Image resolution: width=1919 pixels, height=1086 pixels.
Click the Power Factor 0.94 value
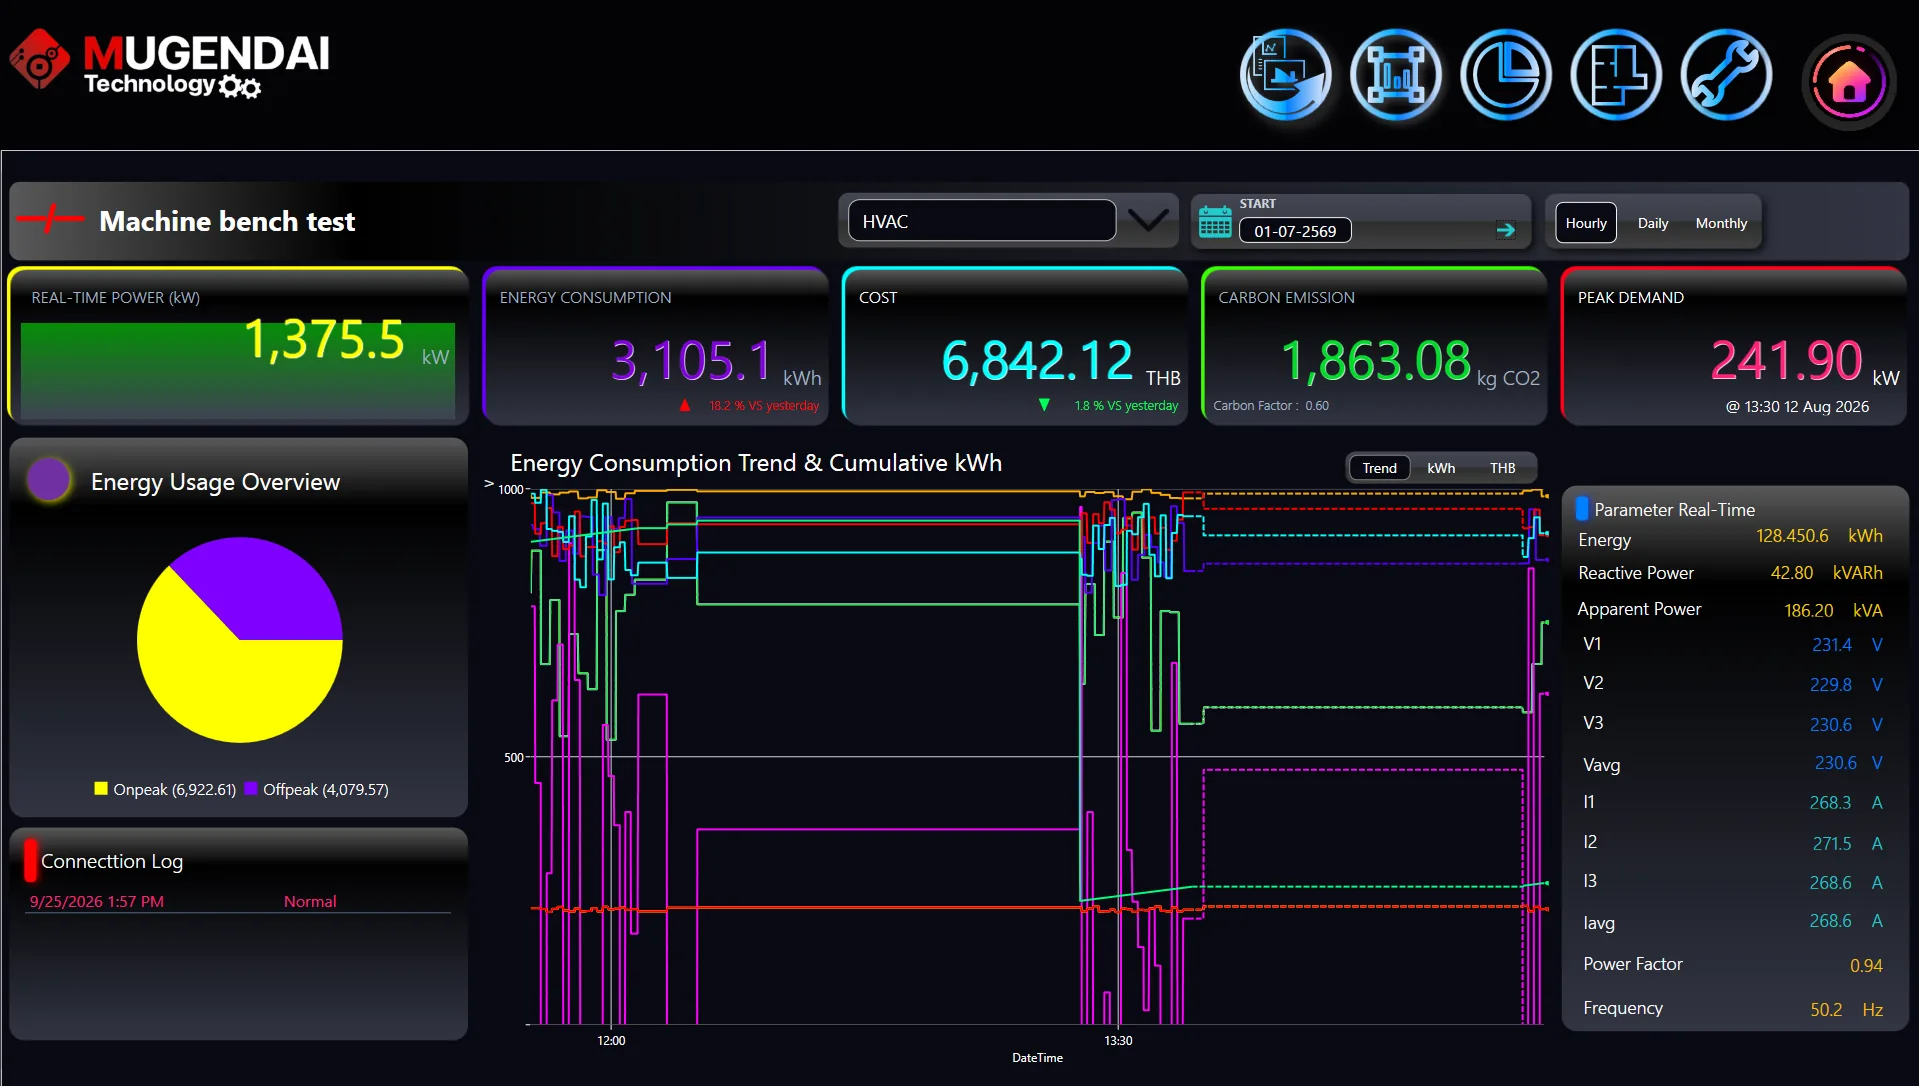[x=1866, y=965]
